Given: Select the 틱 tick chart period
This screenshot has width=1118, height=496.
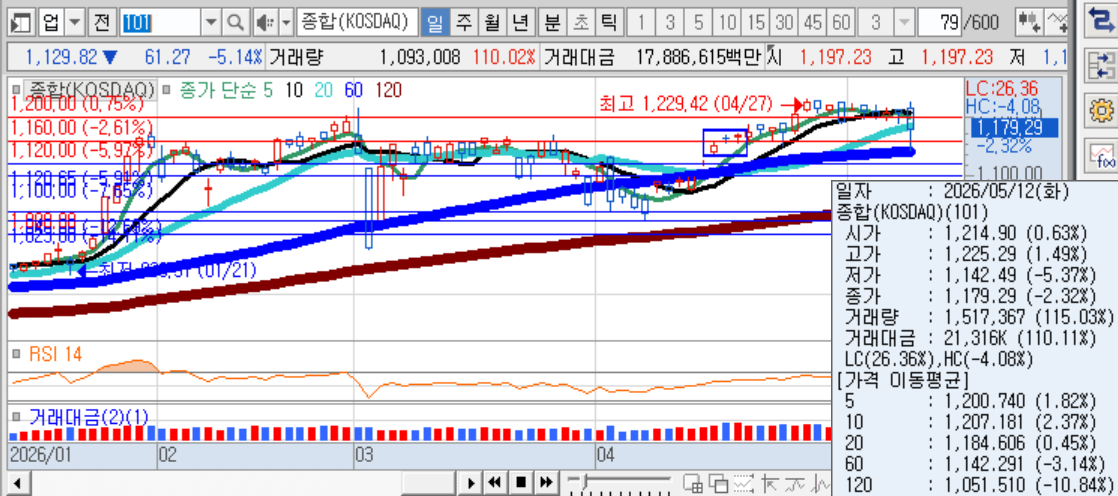Looking at the screenshot, I should click(x=608, y=23).
